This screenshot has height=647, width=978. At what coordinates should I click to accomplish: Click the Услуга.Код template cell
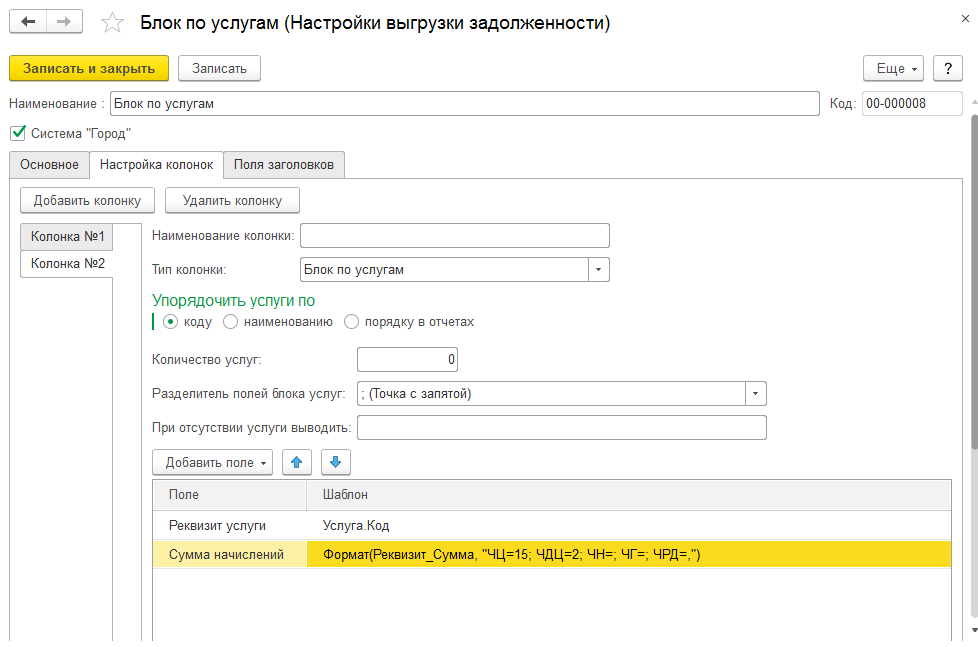pos(629,525)
